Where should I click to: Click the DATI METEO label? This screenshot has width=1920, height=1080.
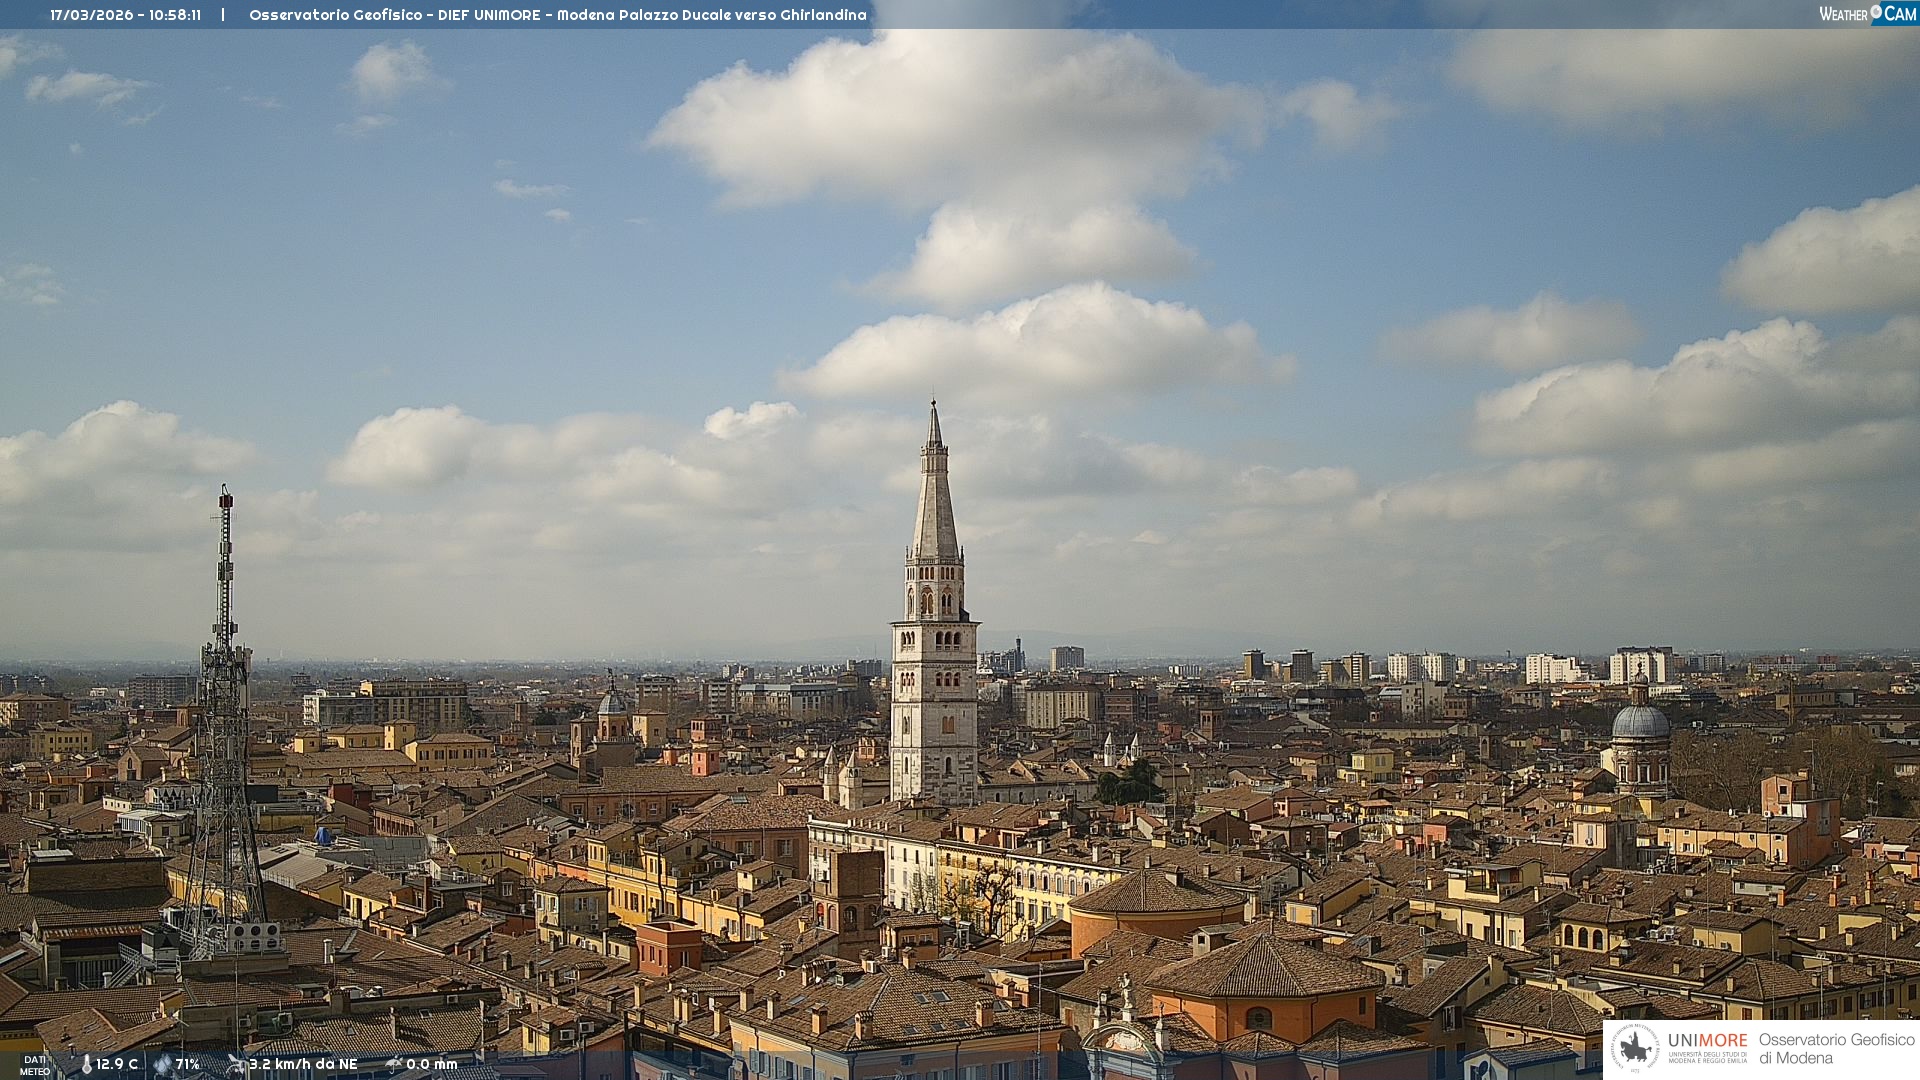click(x=35, y=1065)
